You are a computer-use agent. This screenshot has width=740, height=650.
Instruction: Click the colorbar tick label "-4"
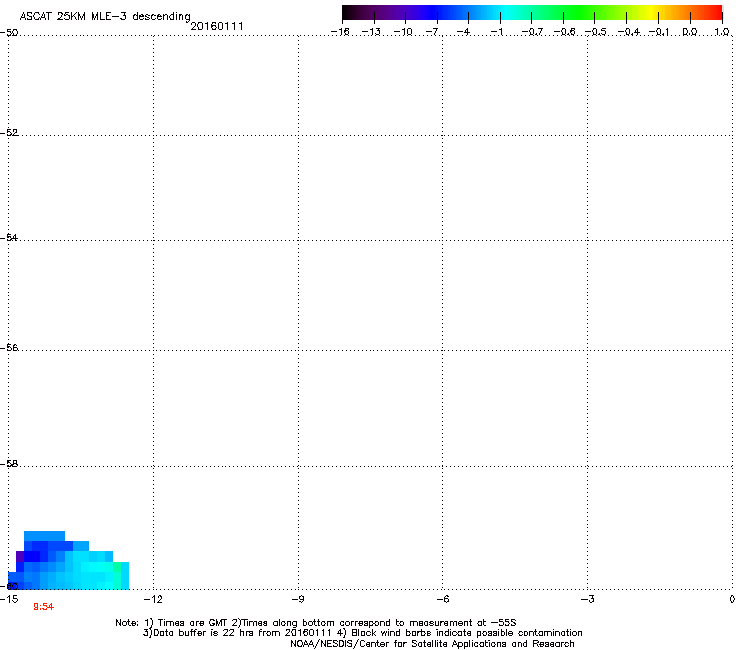pos(464,32)
